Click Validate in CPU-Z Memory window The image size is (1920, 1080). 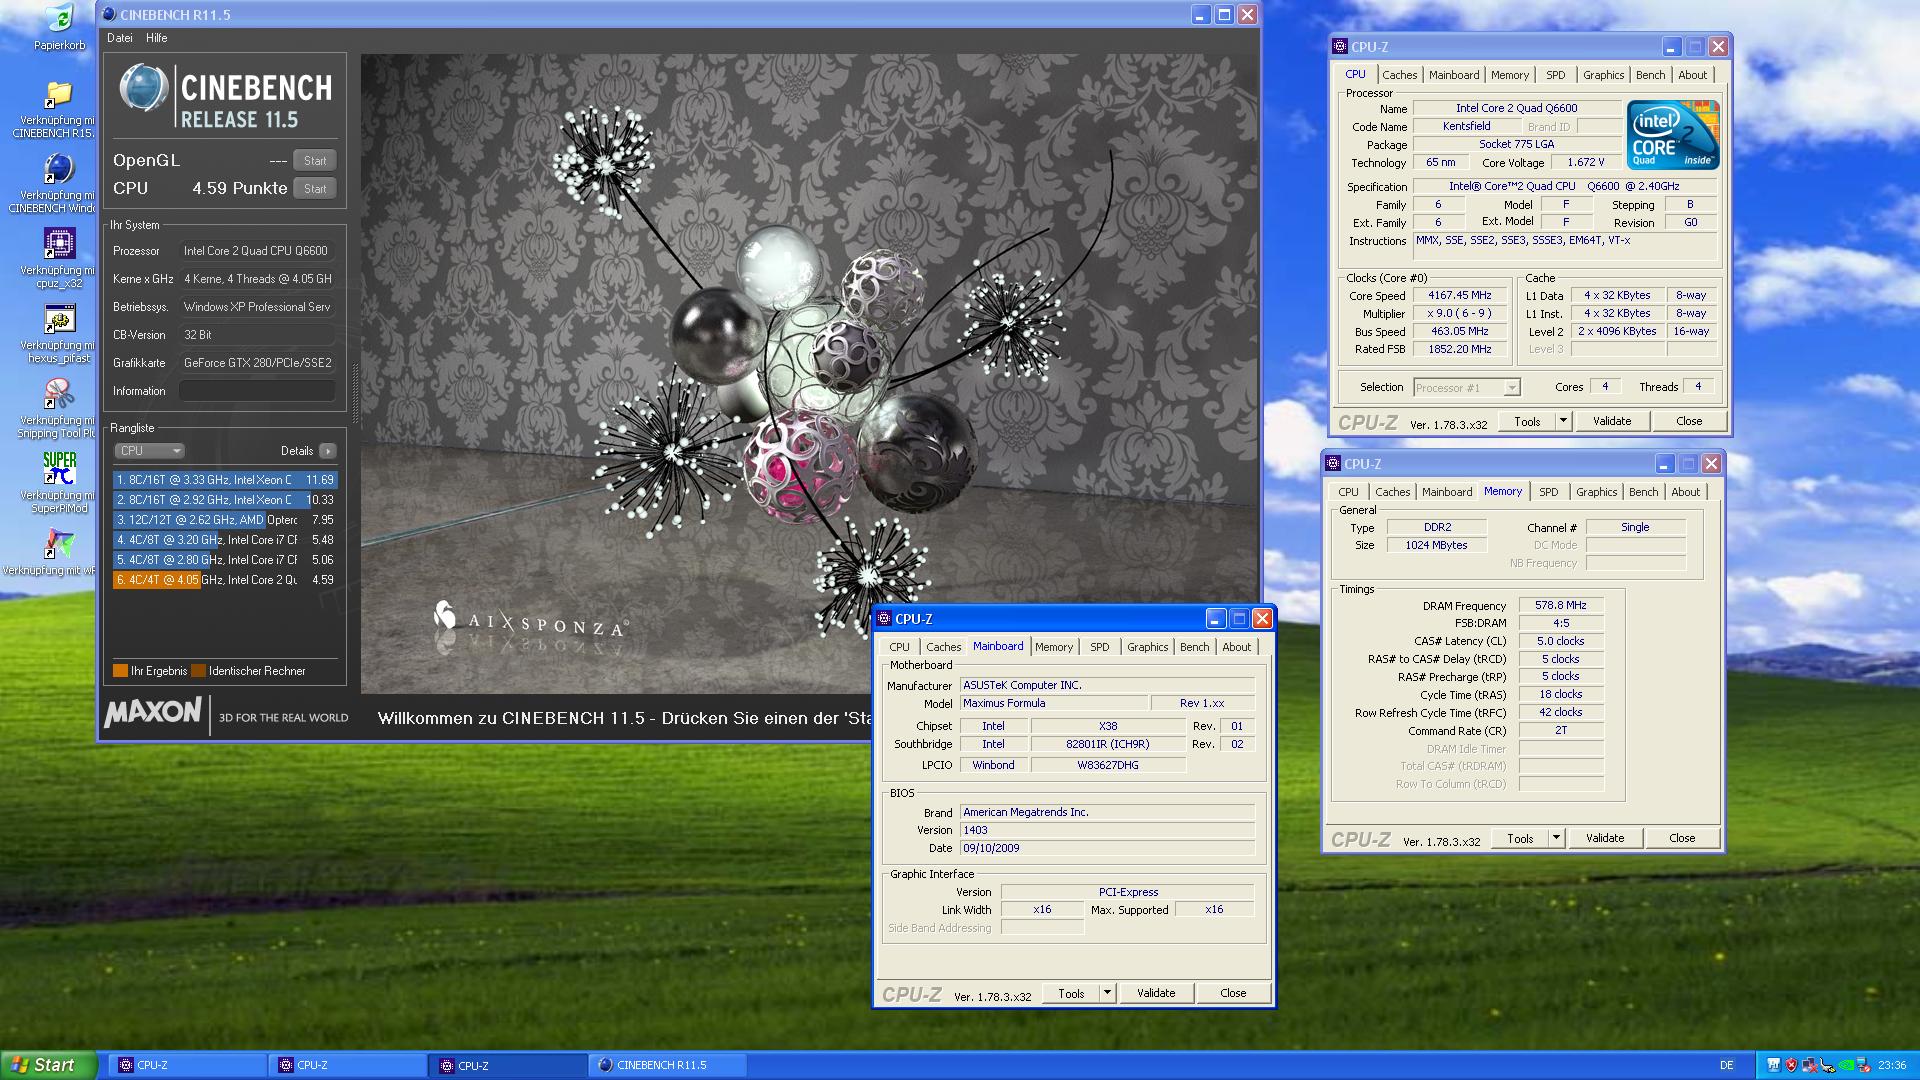pos(1604,838)
